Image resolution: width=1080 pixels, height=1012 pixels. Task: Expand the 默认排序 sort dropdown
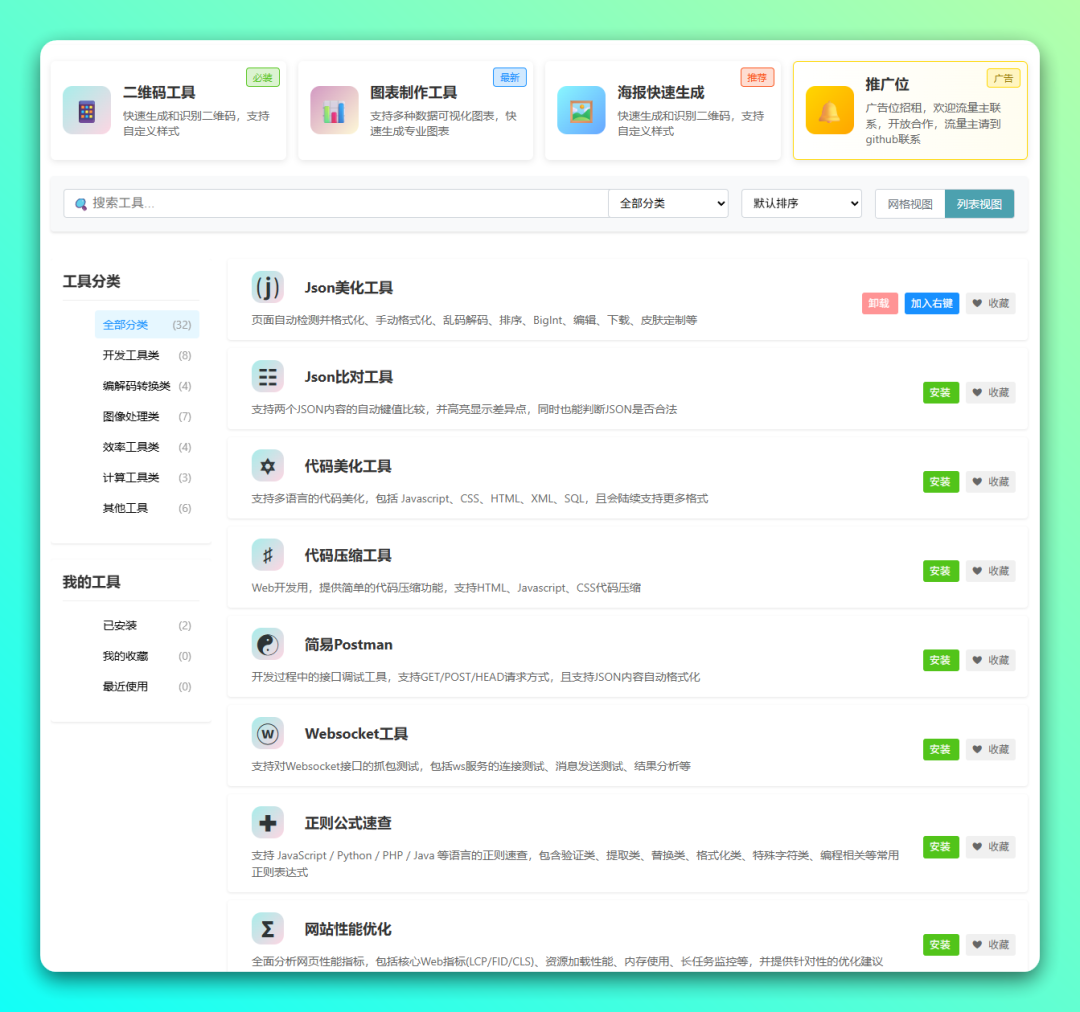(x=801, y=204)
